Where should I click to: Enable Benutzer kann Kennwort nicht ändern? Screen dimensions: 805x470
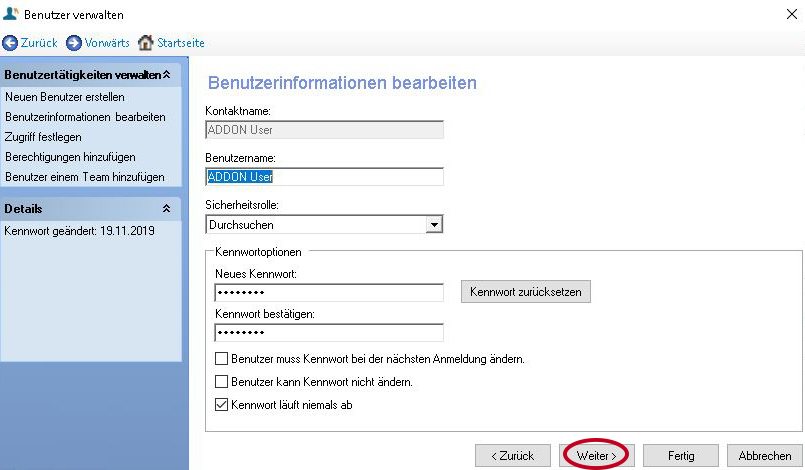point(221,382)
